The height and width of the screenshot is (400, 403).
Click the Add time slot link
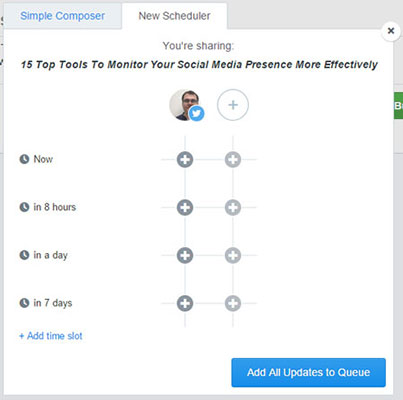(51, 336)
